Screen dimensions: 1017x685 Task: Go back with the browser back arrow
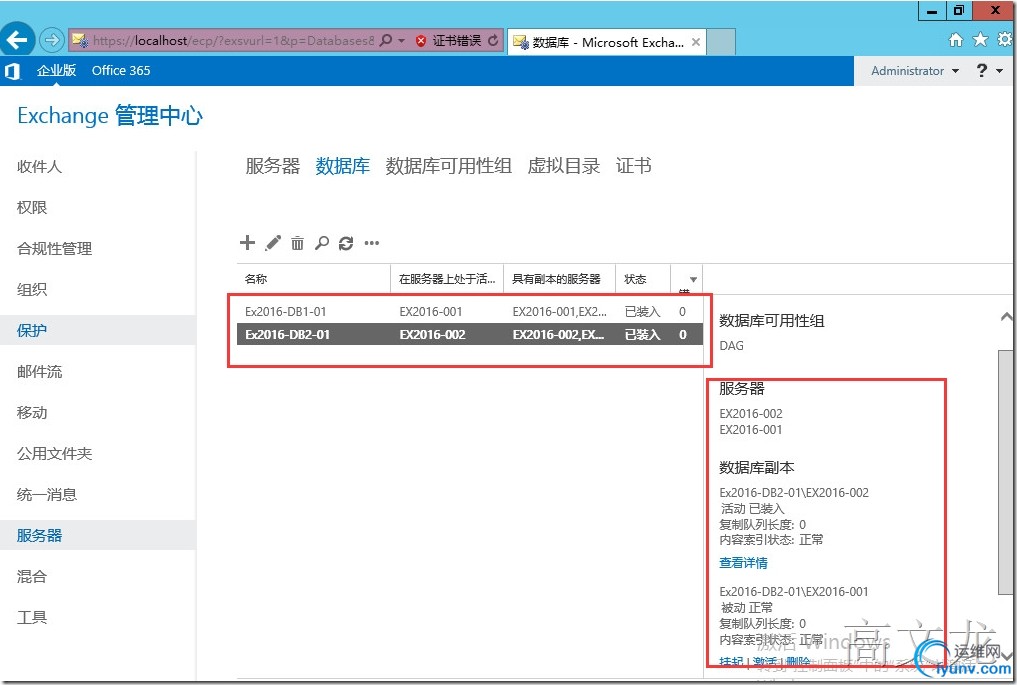[17, 40]
